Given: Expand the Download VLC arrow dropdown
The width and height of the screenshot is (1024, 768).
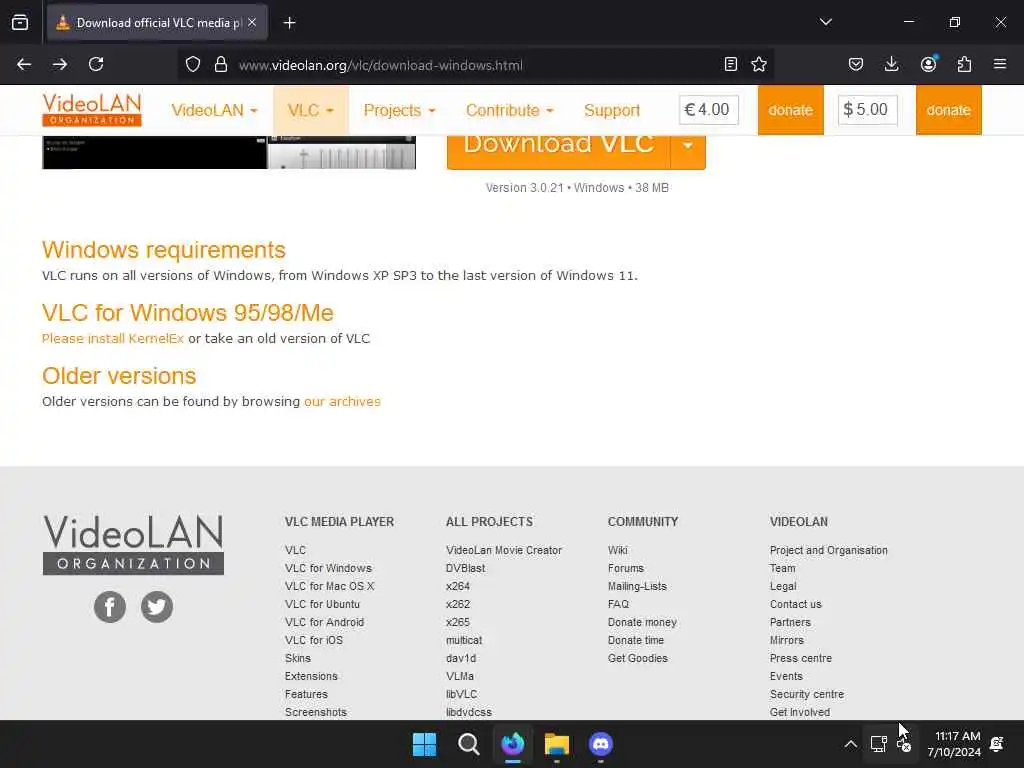Looking at the screenshot, I should point(688,150).
